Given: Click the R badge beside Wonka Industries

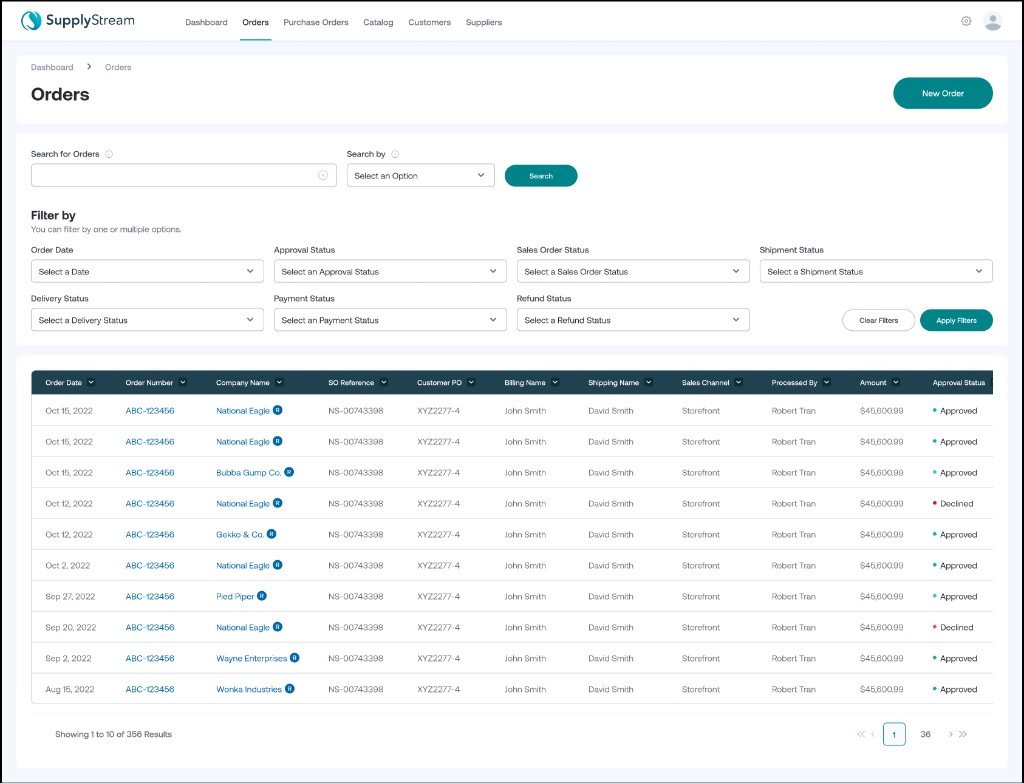Looking at the screenshot, I should (x=290, y=688).
